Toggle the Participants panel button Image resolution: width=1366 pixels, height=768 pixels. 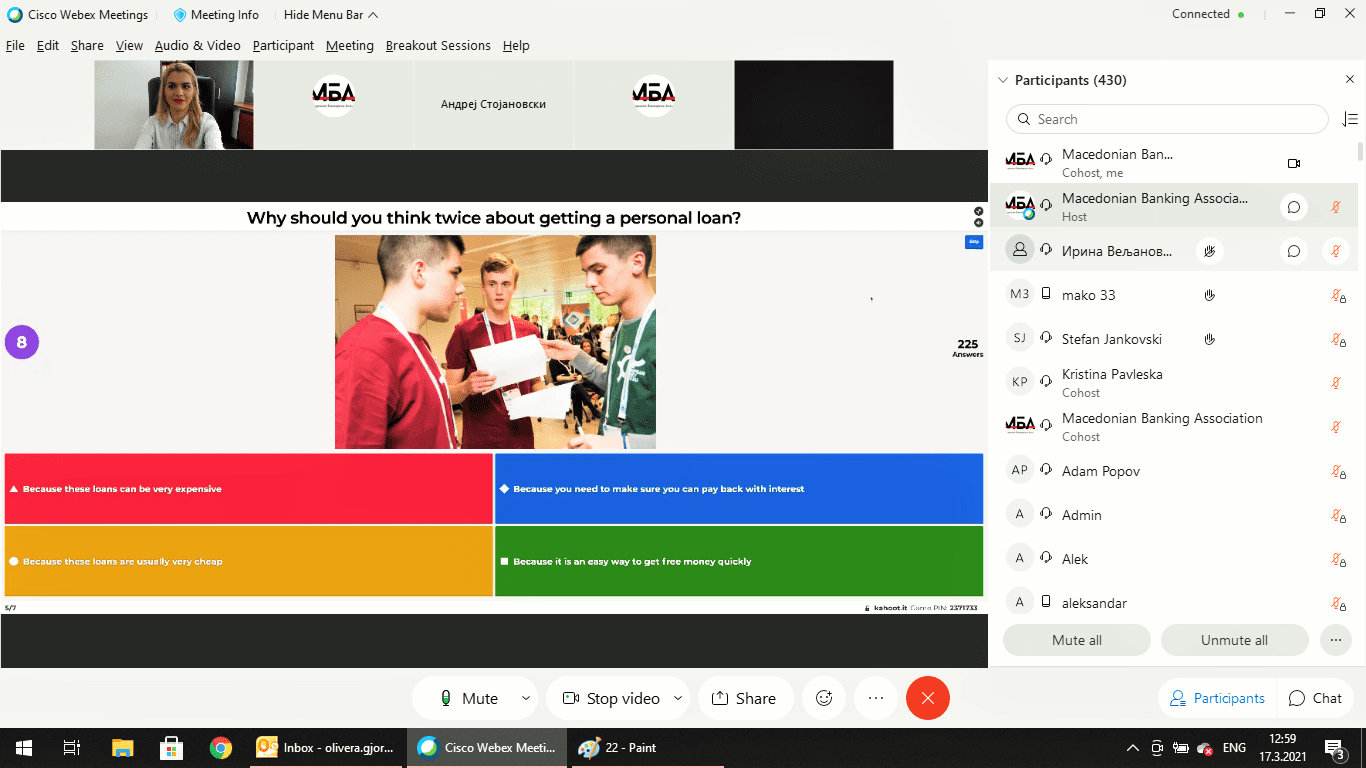point(1217,698)
